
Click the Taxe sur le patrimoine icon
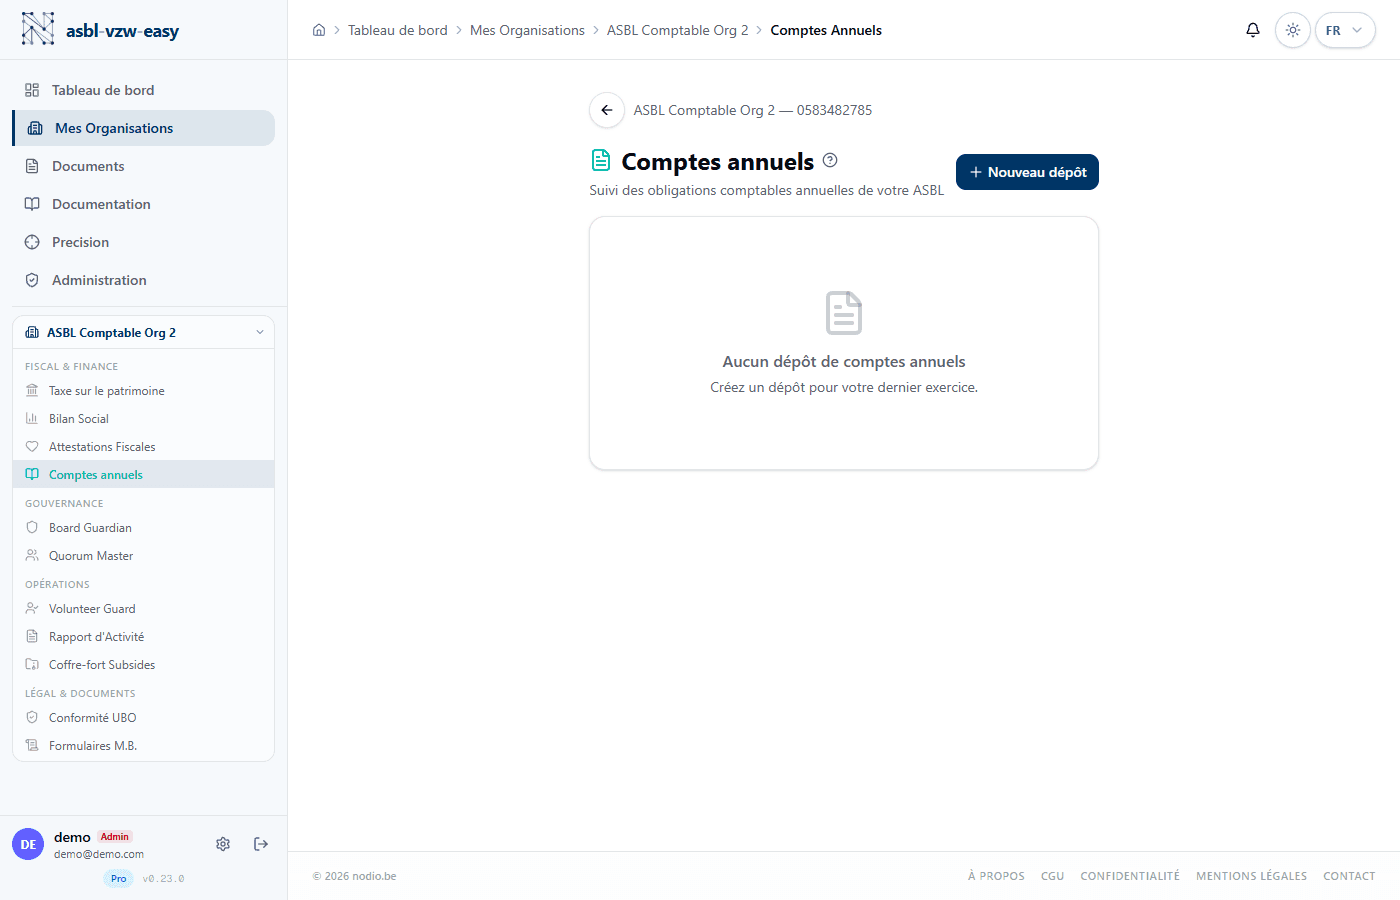(32, 391)
